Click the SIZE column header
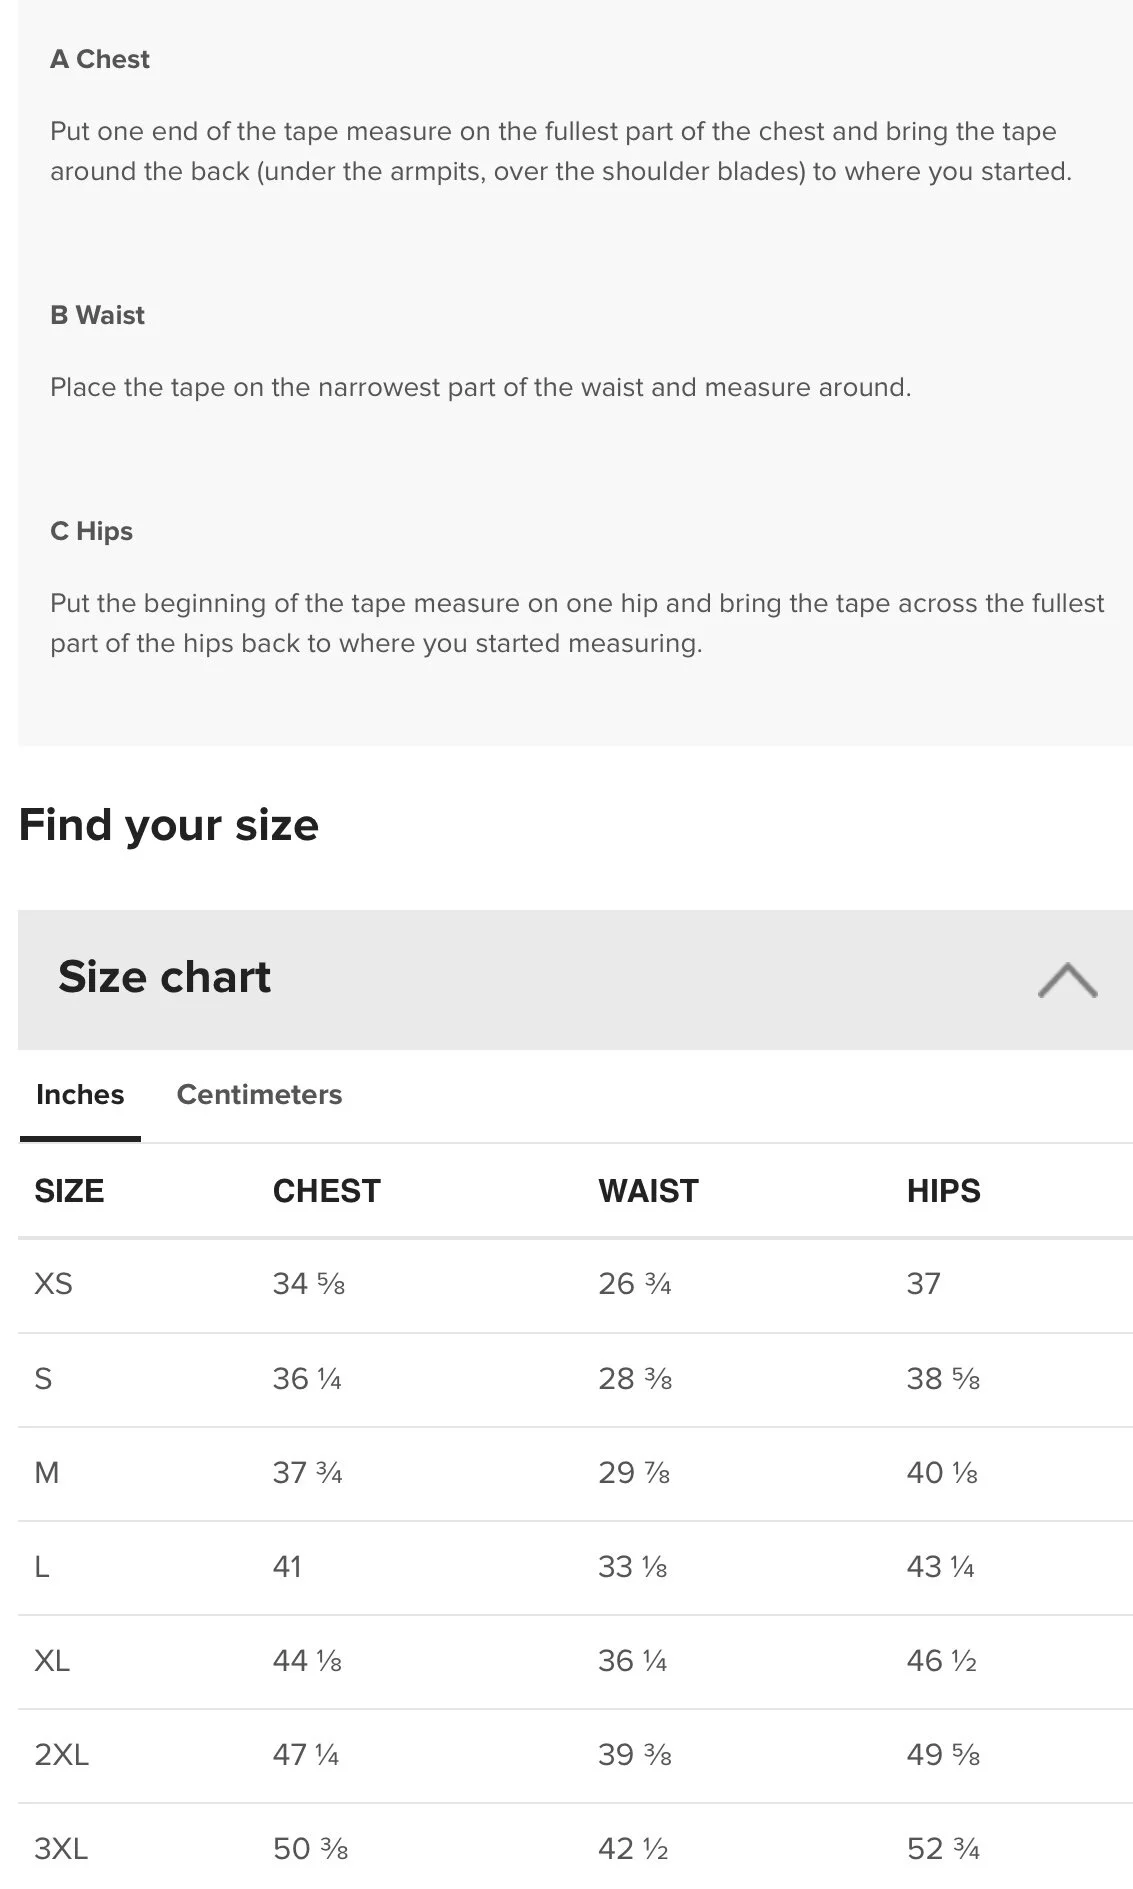This screenshot has width=1133, height=1889. pos(69,1191)
